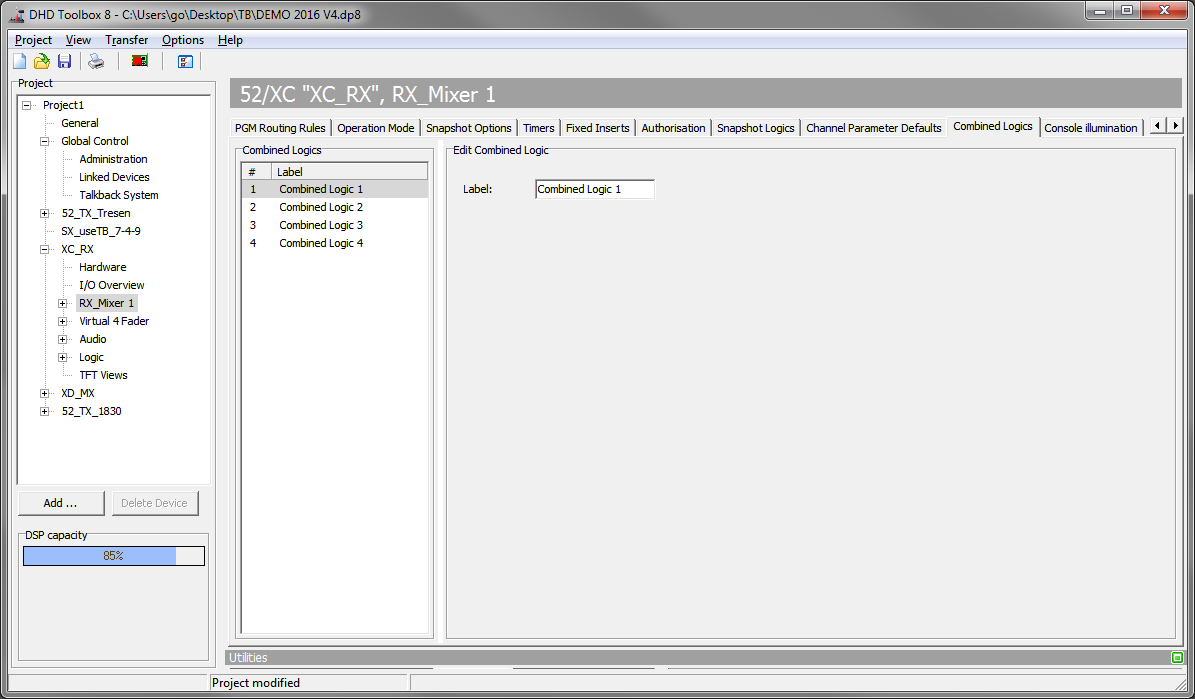Viewport: 1195px width, 699px height.
Task: Open an existing project
Action: 41,61
